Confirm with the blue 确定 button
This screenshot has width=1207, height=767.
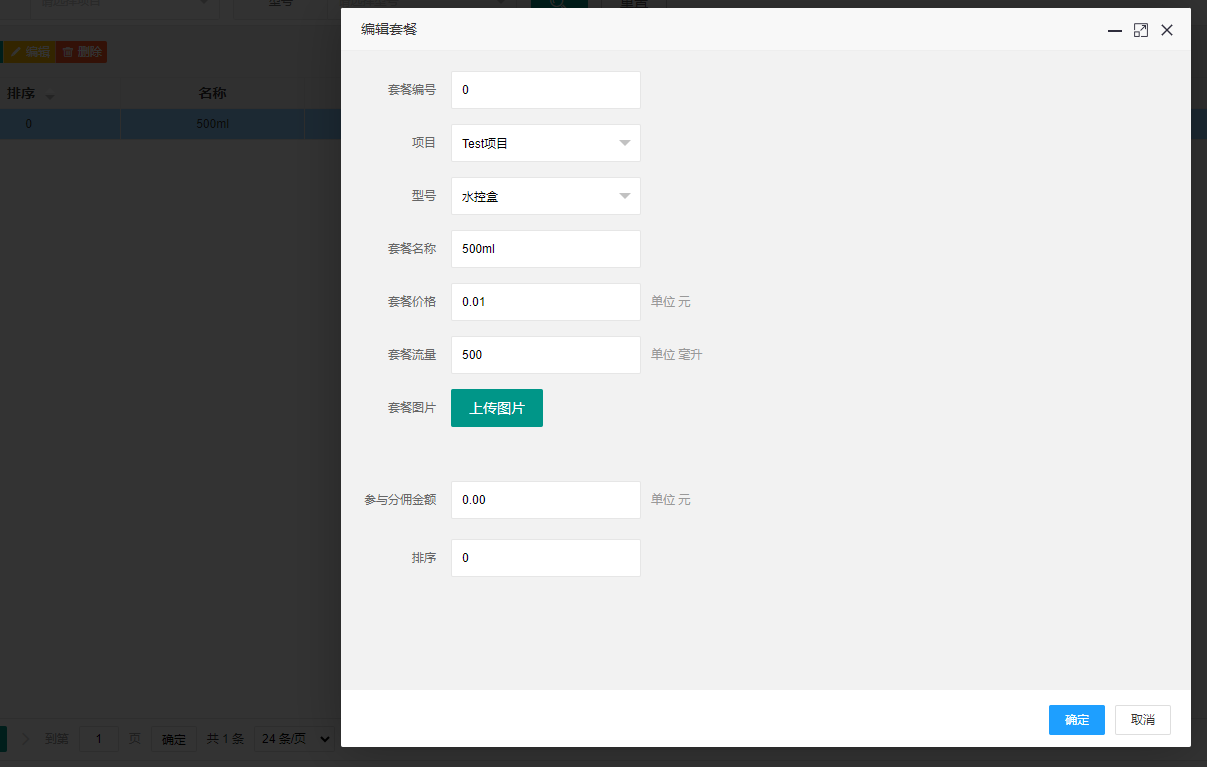[x=1077, y=720]
